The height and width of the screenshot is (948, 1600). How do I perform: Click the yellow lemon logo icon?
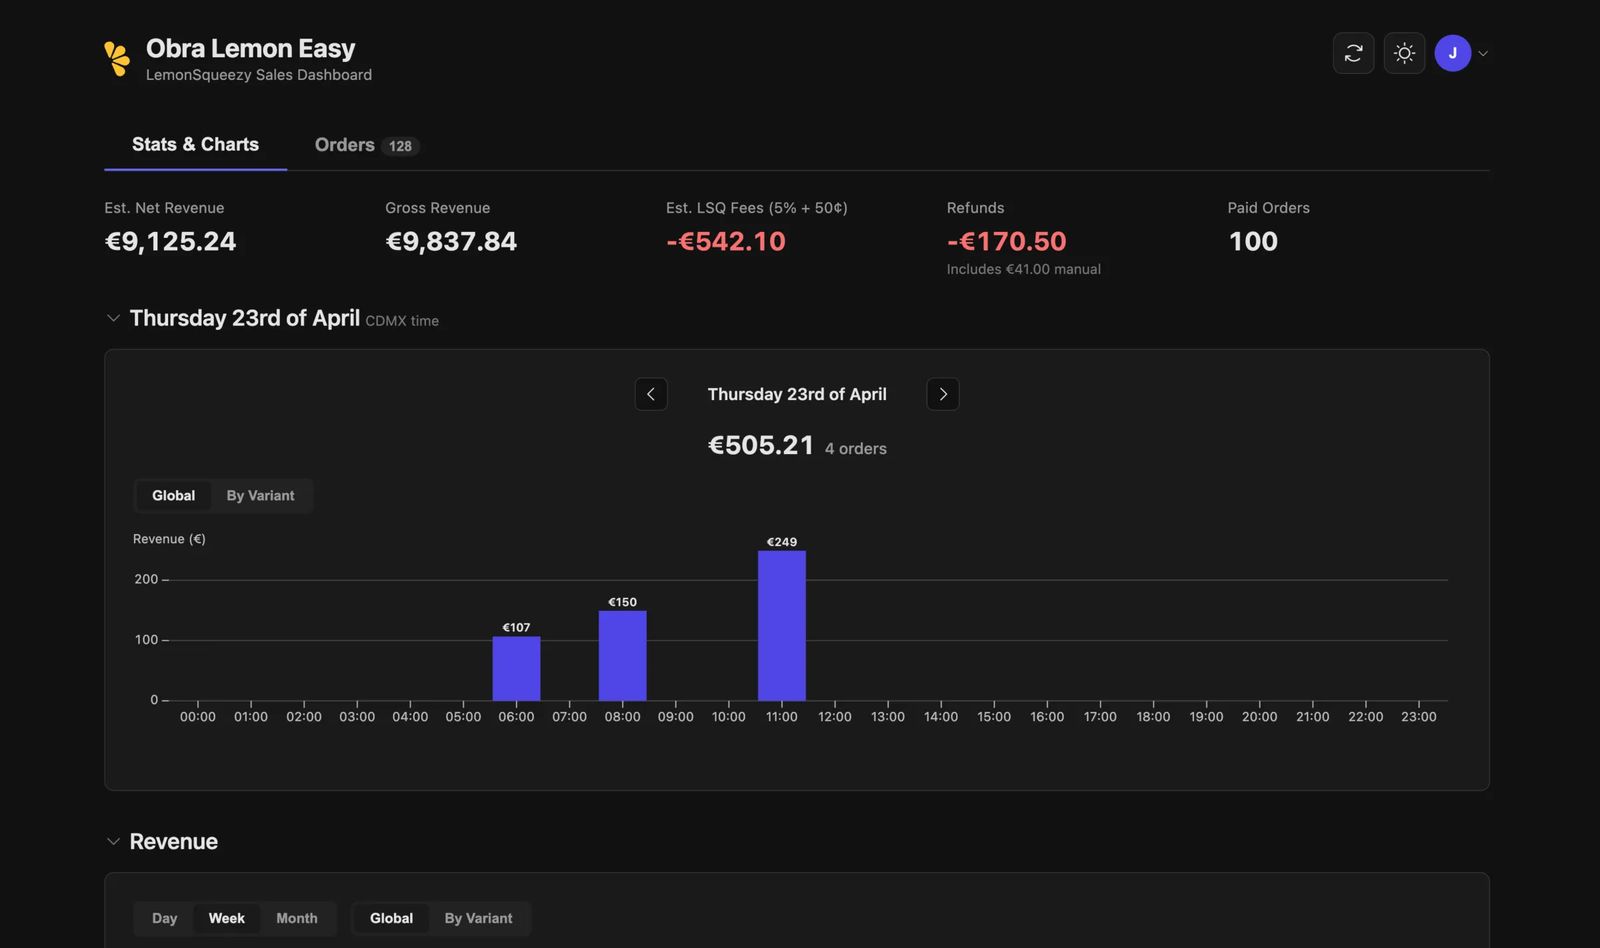pos(117,59)
